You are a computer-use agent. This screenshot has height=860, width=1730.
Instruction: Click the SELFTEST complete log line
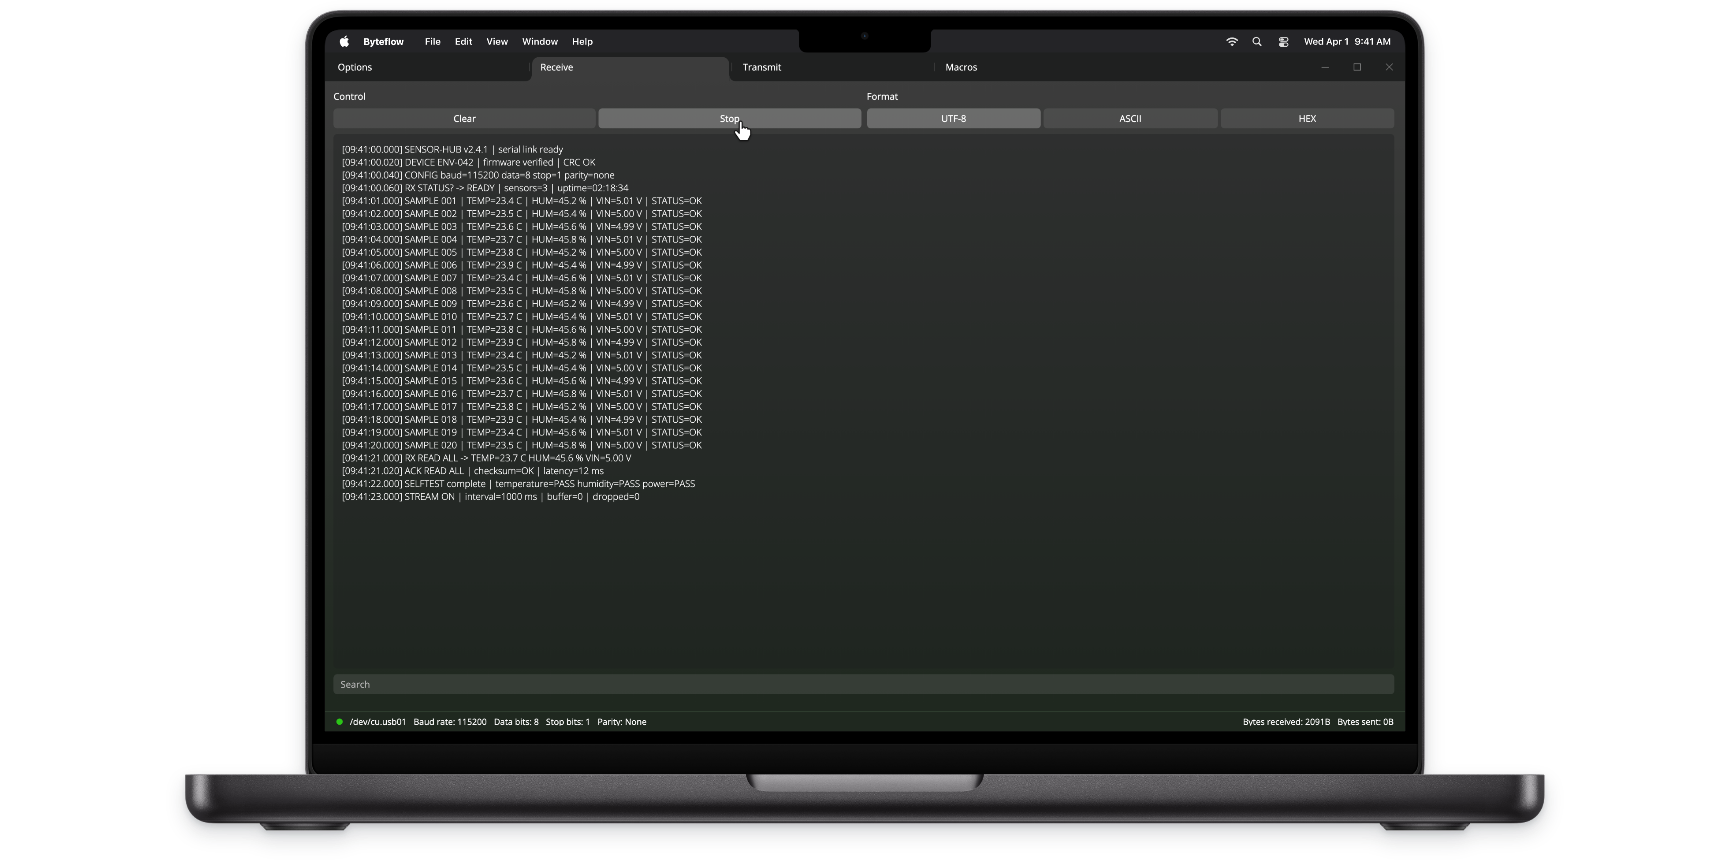coord(518,484)
